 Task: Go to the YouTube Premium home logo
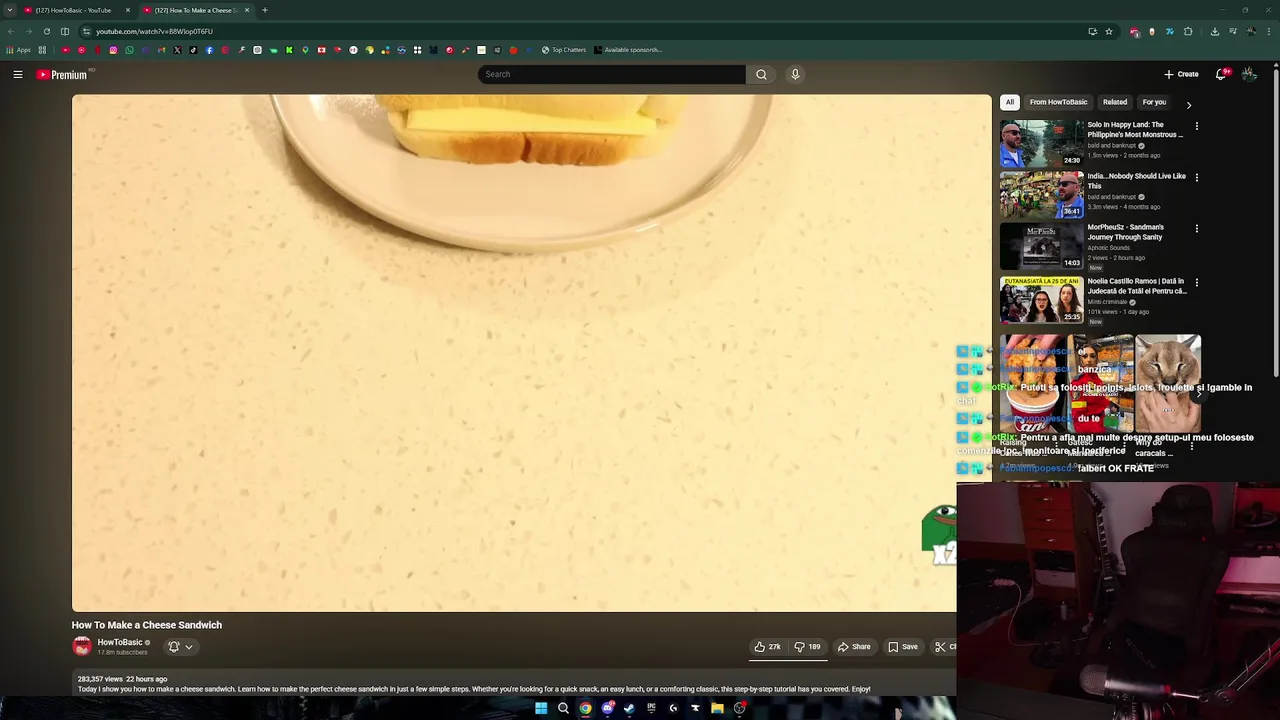click(62, 74)
